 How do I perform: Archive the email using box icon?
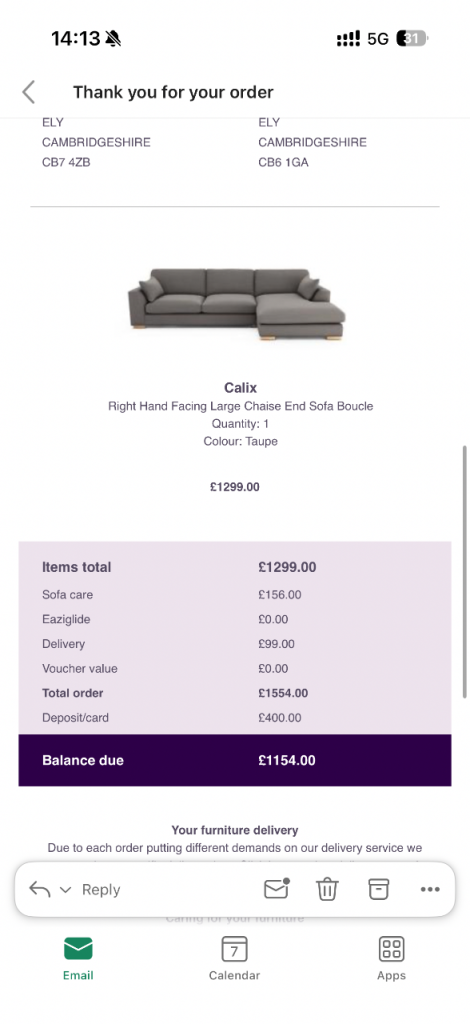[379, 889]
